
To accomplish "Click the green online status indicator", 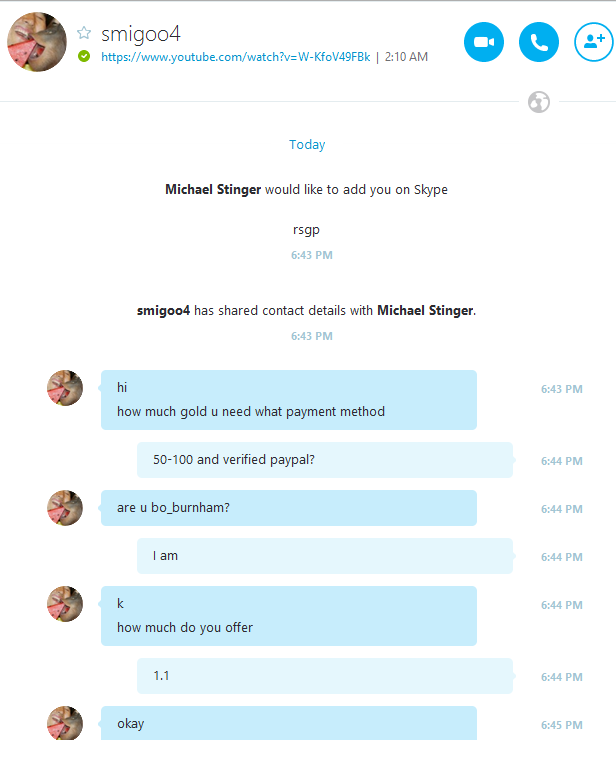I will (x=84, y=56).
